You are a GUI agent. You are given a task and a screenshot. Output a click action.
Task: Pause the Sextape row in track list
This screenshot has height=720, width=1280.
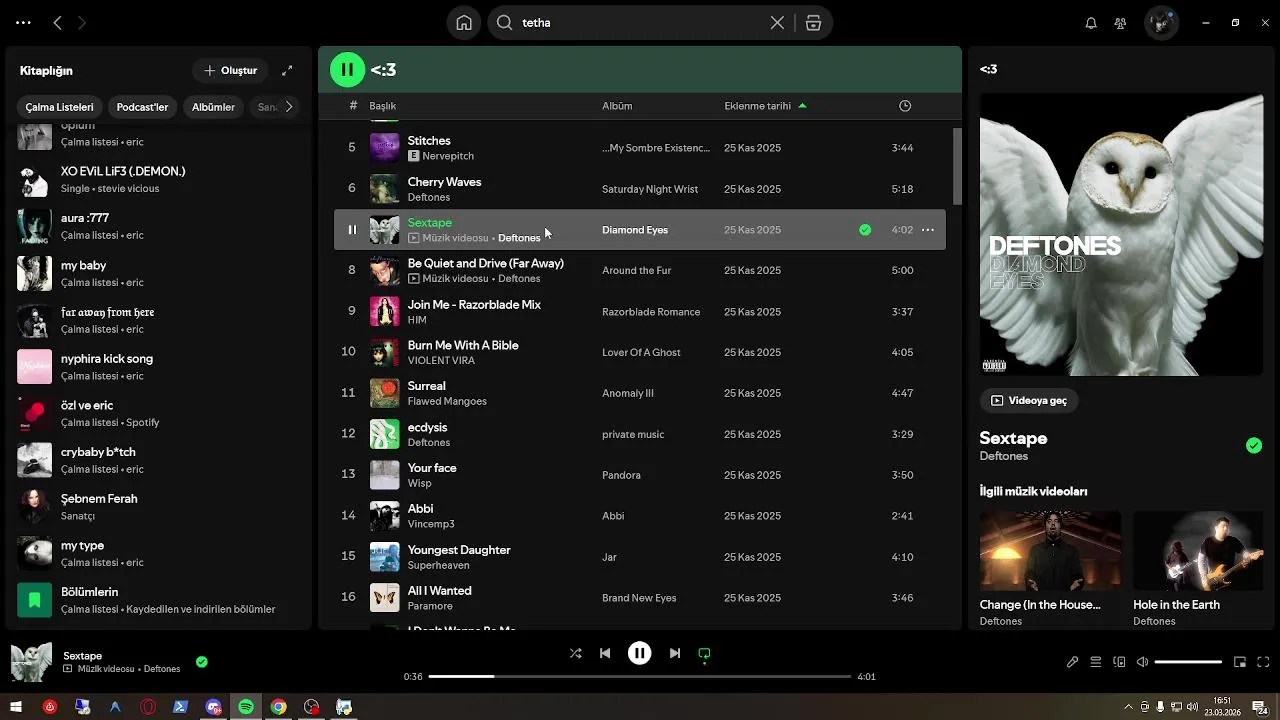coord(352,230)
